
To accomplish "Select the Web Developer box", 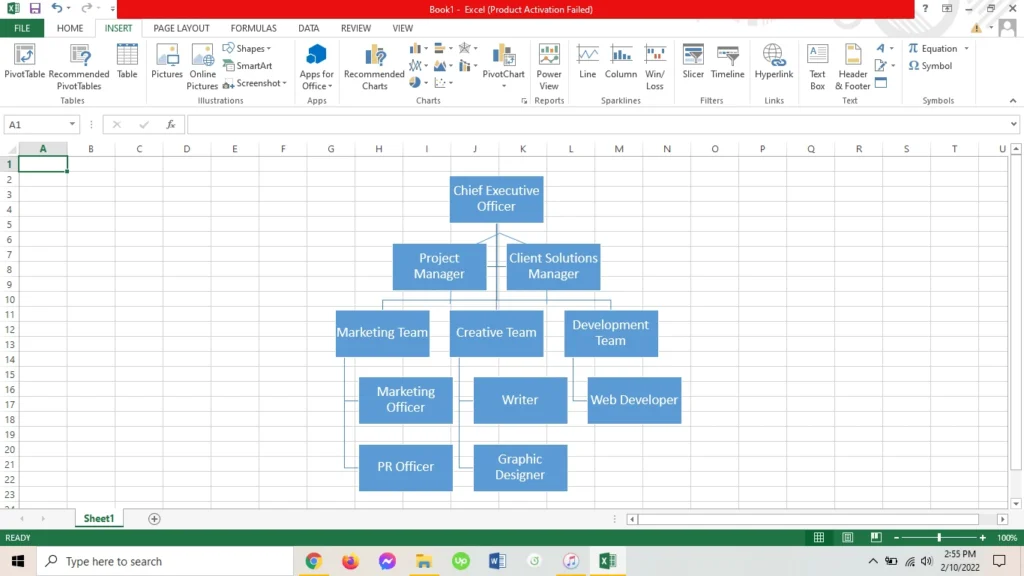I will click(x=634, y=400).
